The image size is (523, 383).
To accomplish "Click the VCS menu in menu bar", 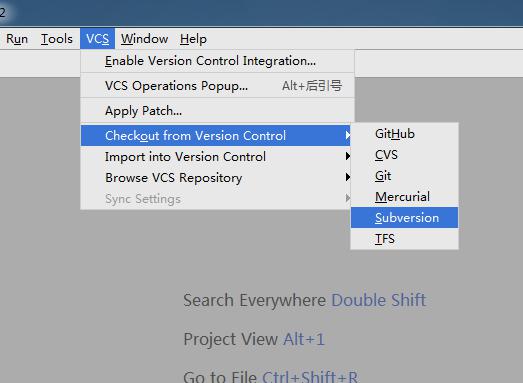I will coord(97,39).
